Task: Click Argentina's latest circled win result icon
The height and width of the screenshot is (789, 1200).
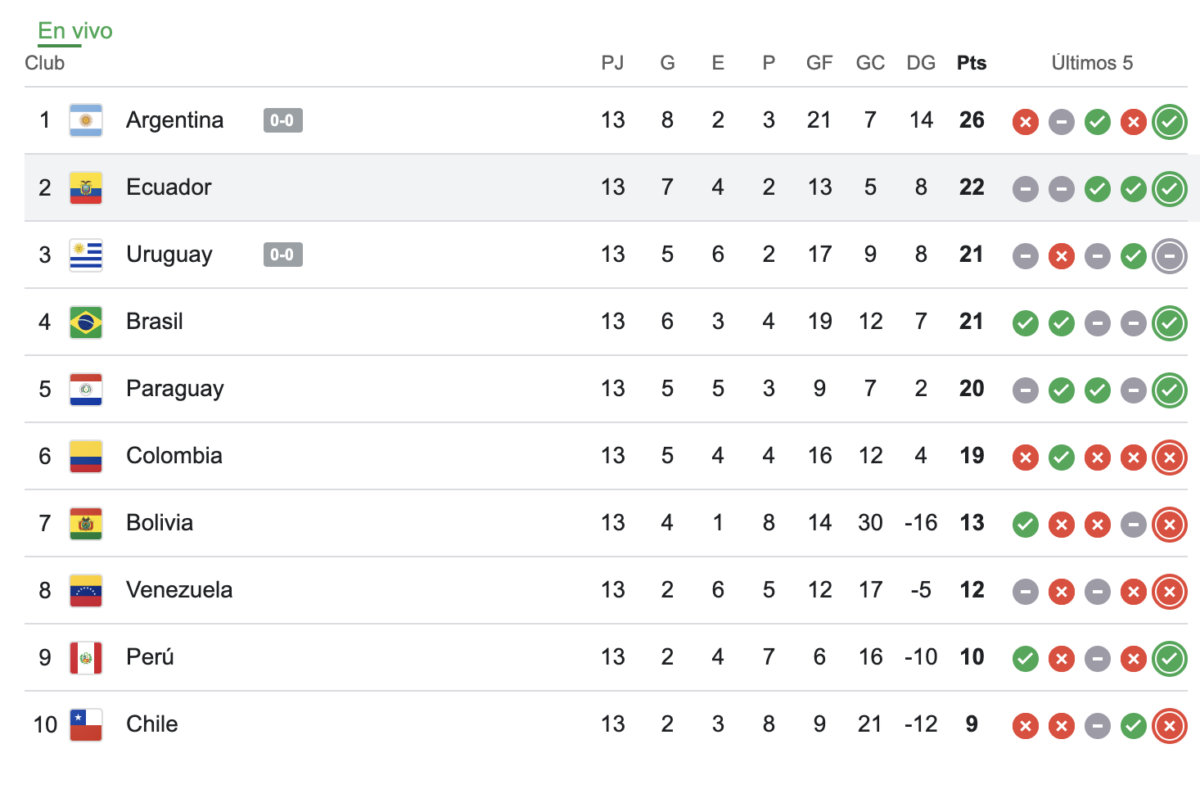Action: point(1169,122)
